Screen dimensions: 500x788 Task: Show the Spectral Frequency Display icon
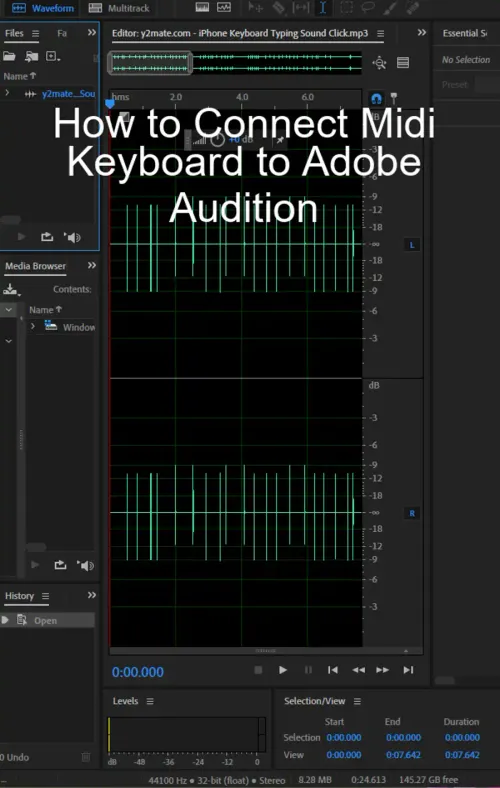202,7
